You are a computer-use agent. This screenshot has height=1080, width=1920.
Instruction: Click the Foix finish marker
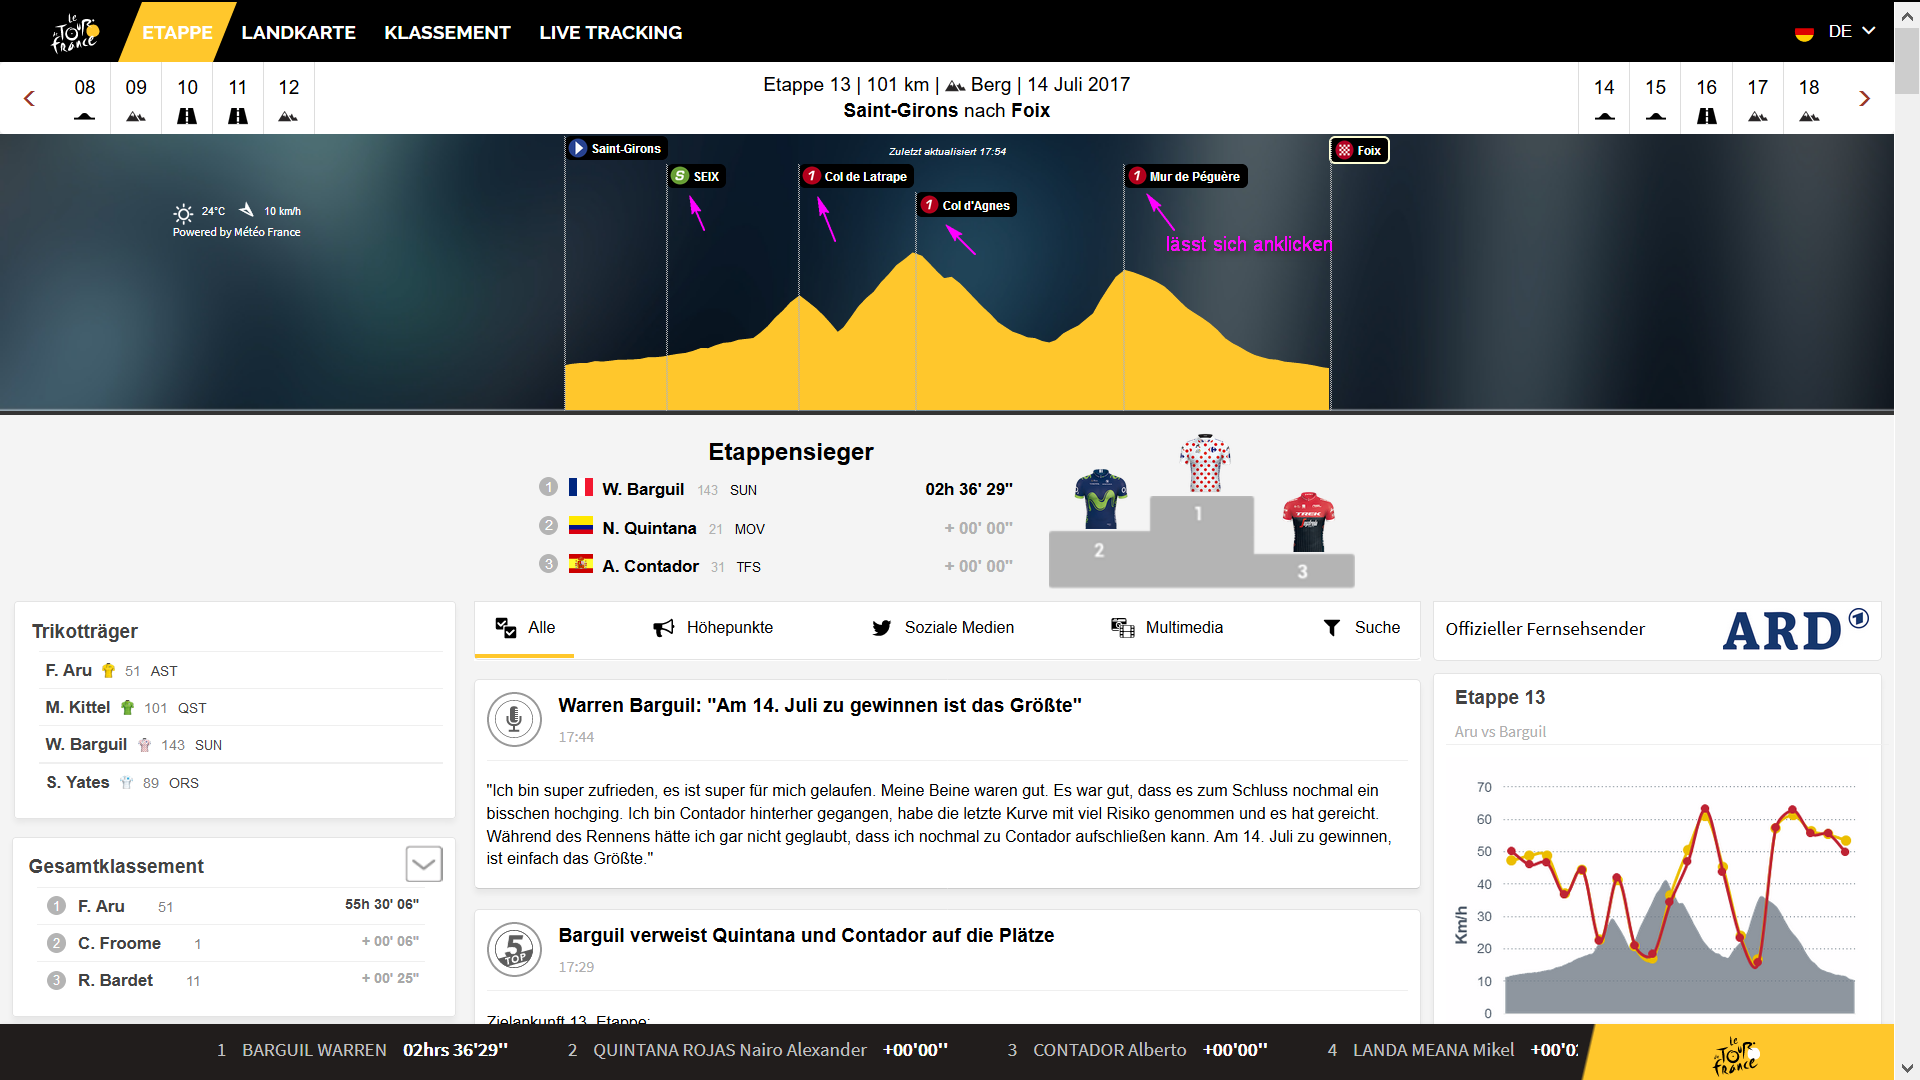pyautogui.click(x=1359, y=151)
